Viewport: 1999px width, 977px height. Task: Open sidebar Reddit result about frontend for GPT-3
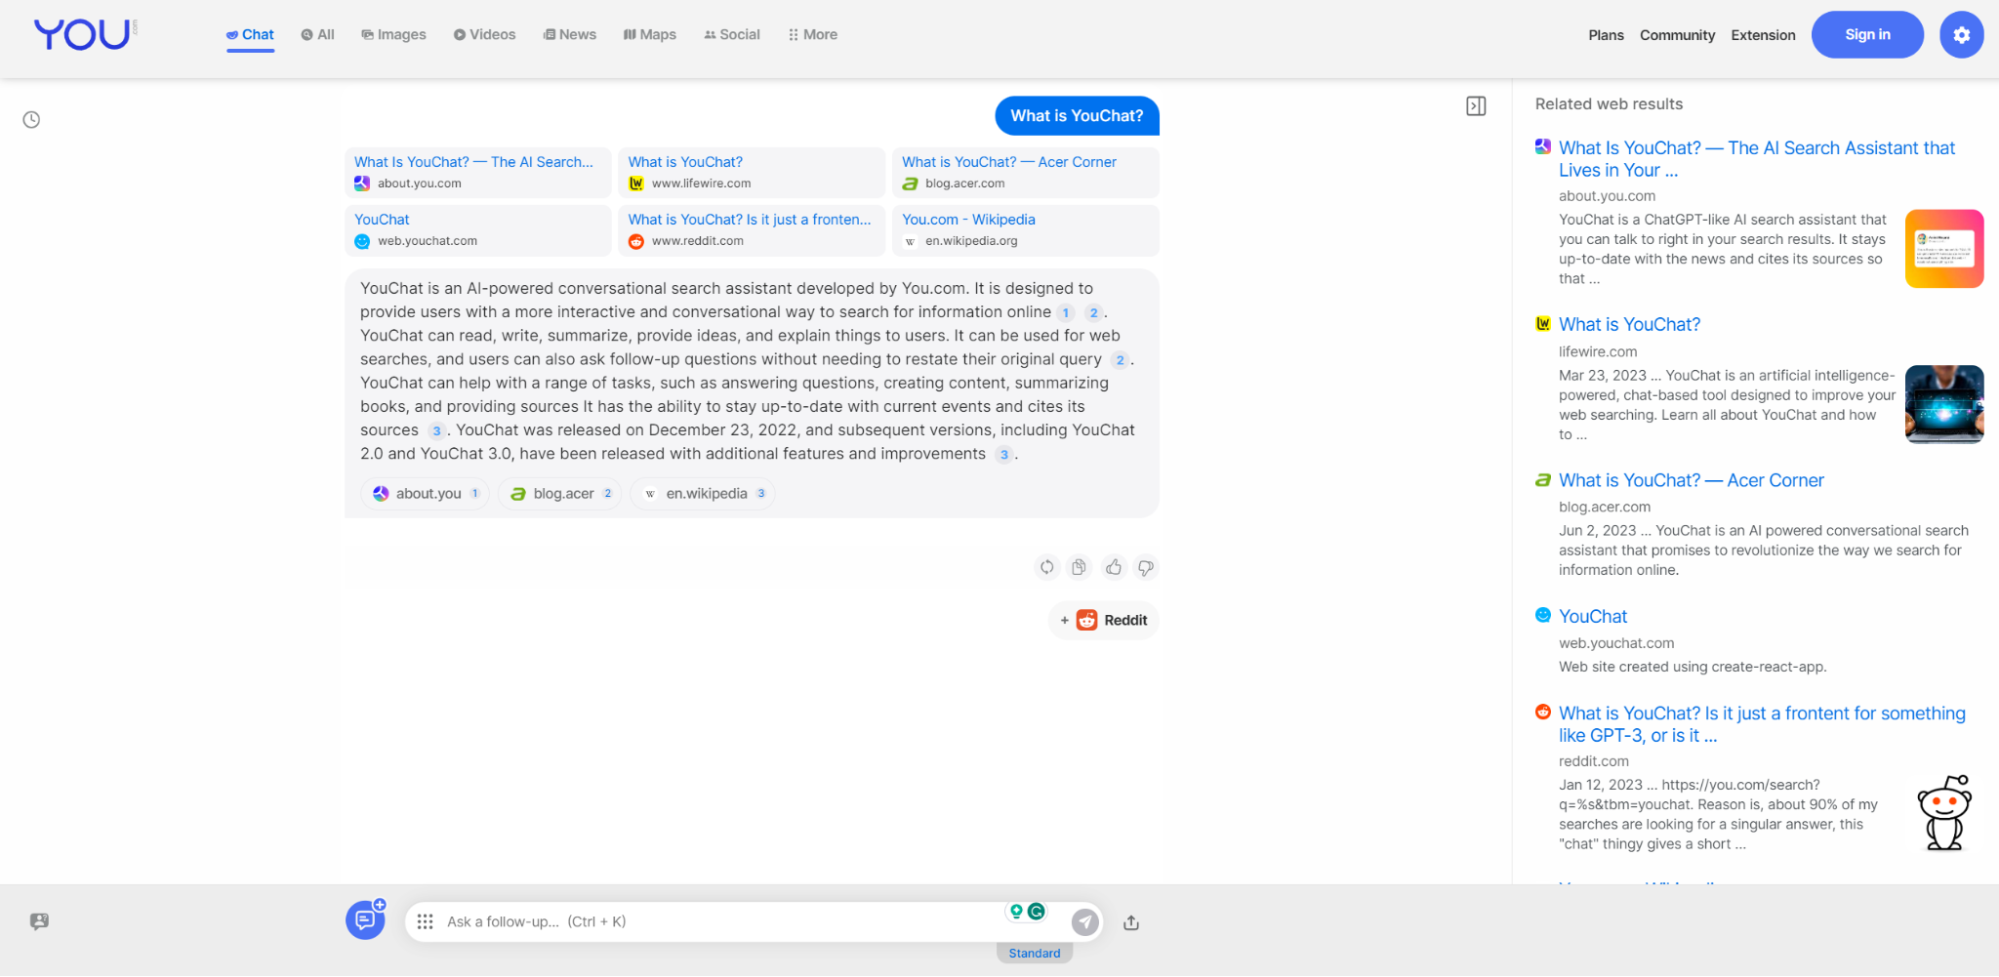tap(1761, 725)
